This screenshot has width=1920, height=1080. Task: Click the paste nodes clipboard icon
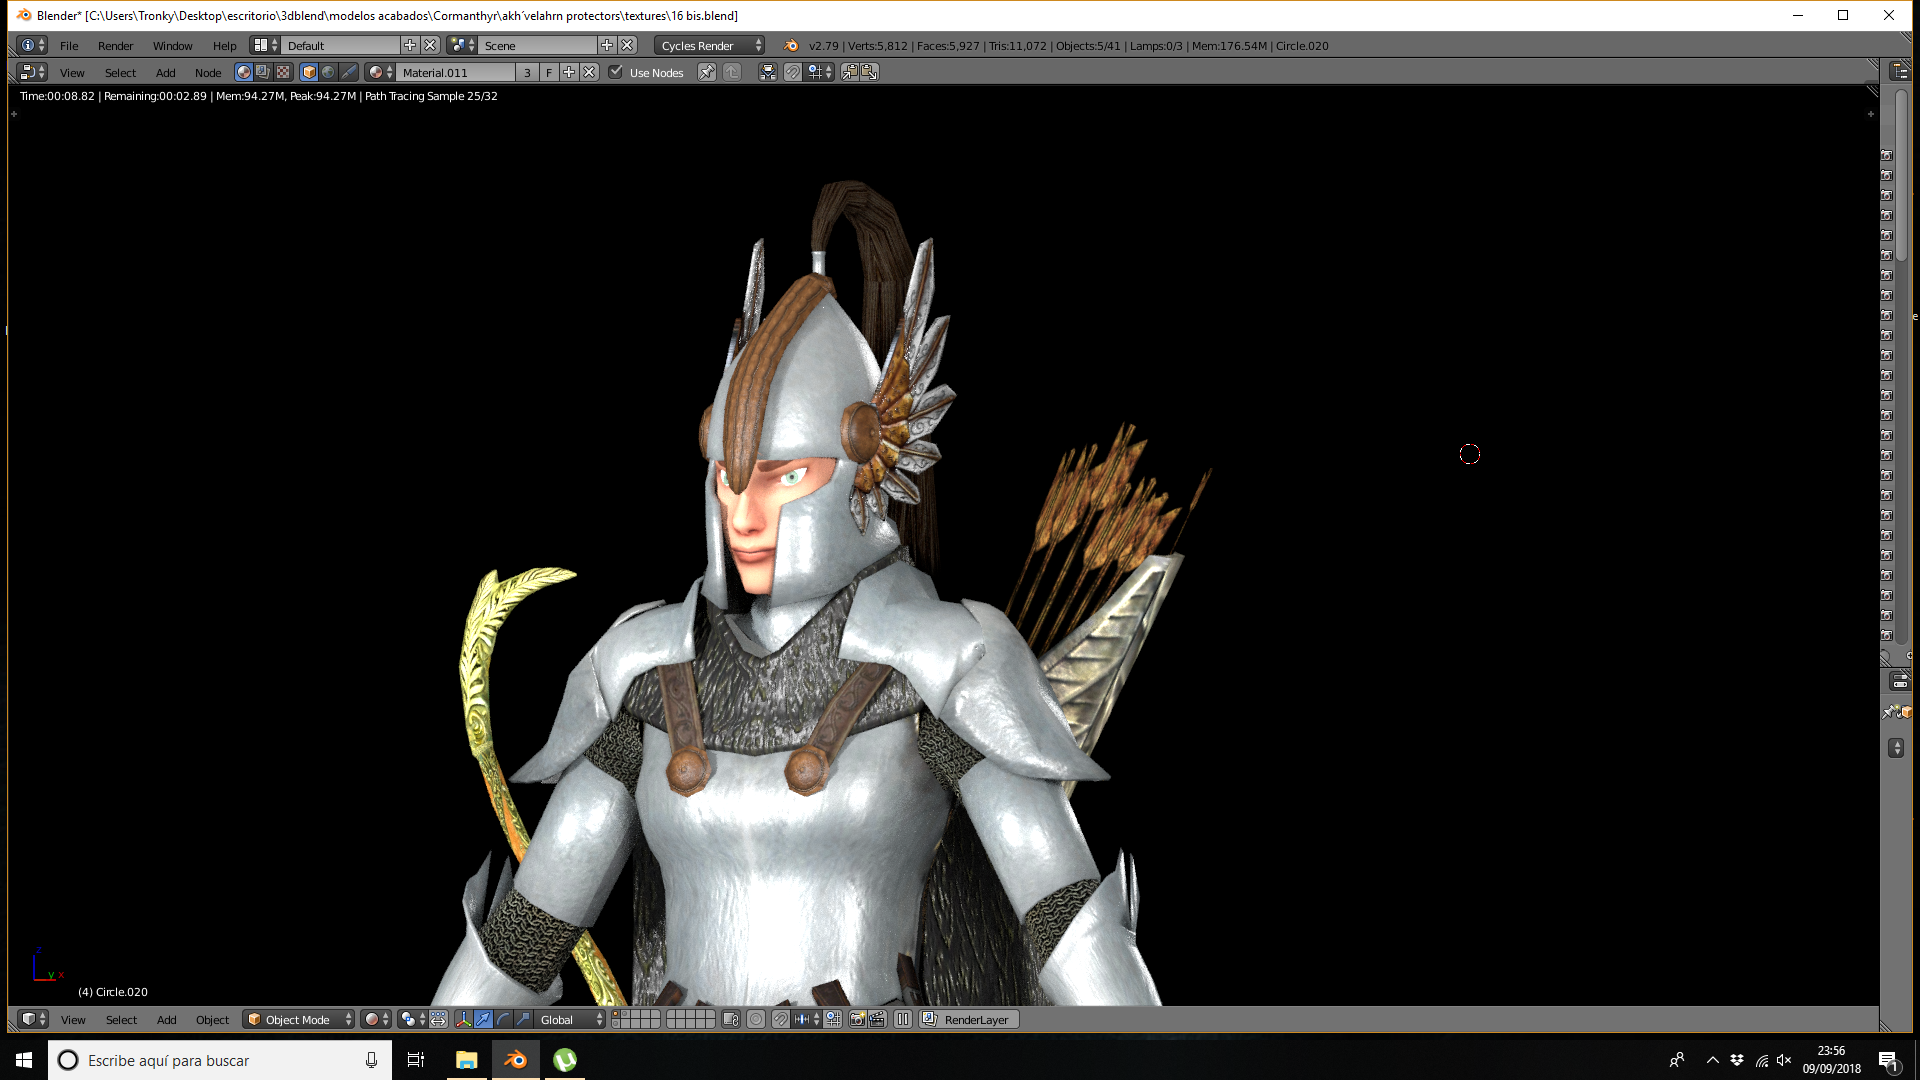coord(870,72)
